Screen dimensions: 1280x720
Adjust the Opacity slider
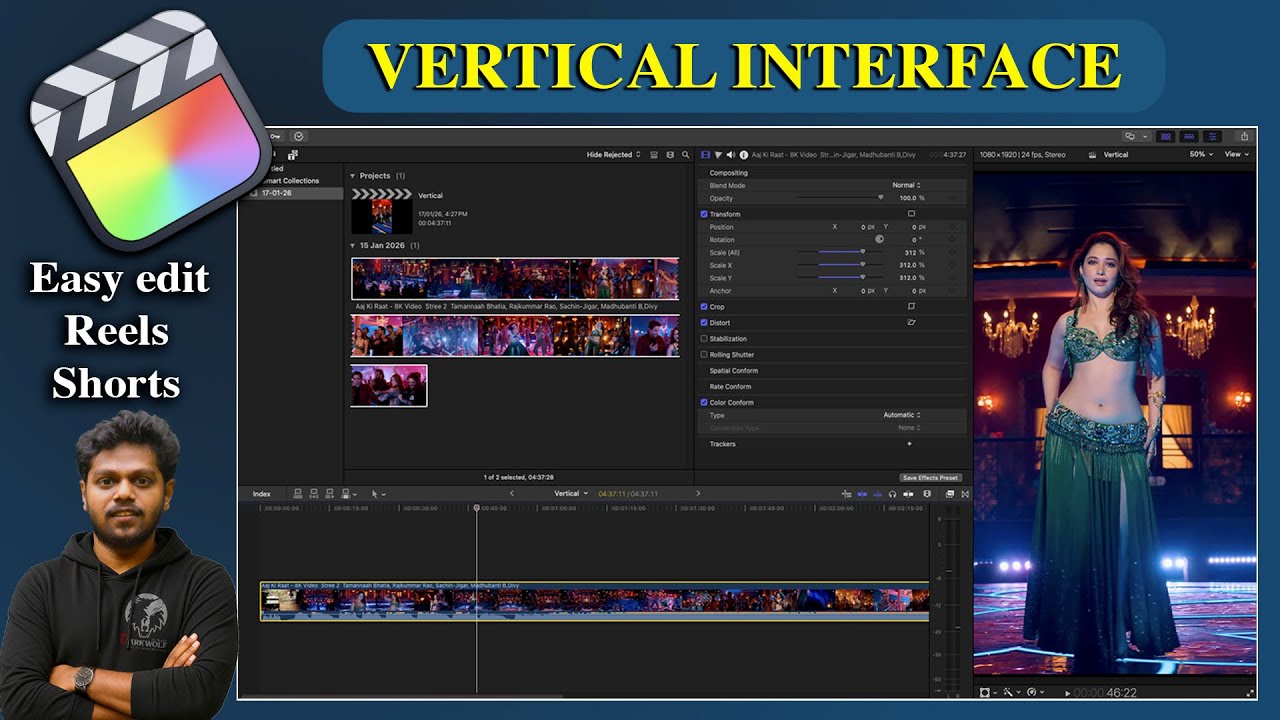tap(840, 198)
